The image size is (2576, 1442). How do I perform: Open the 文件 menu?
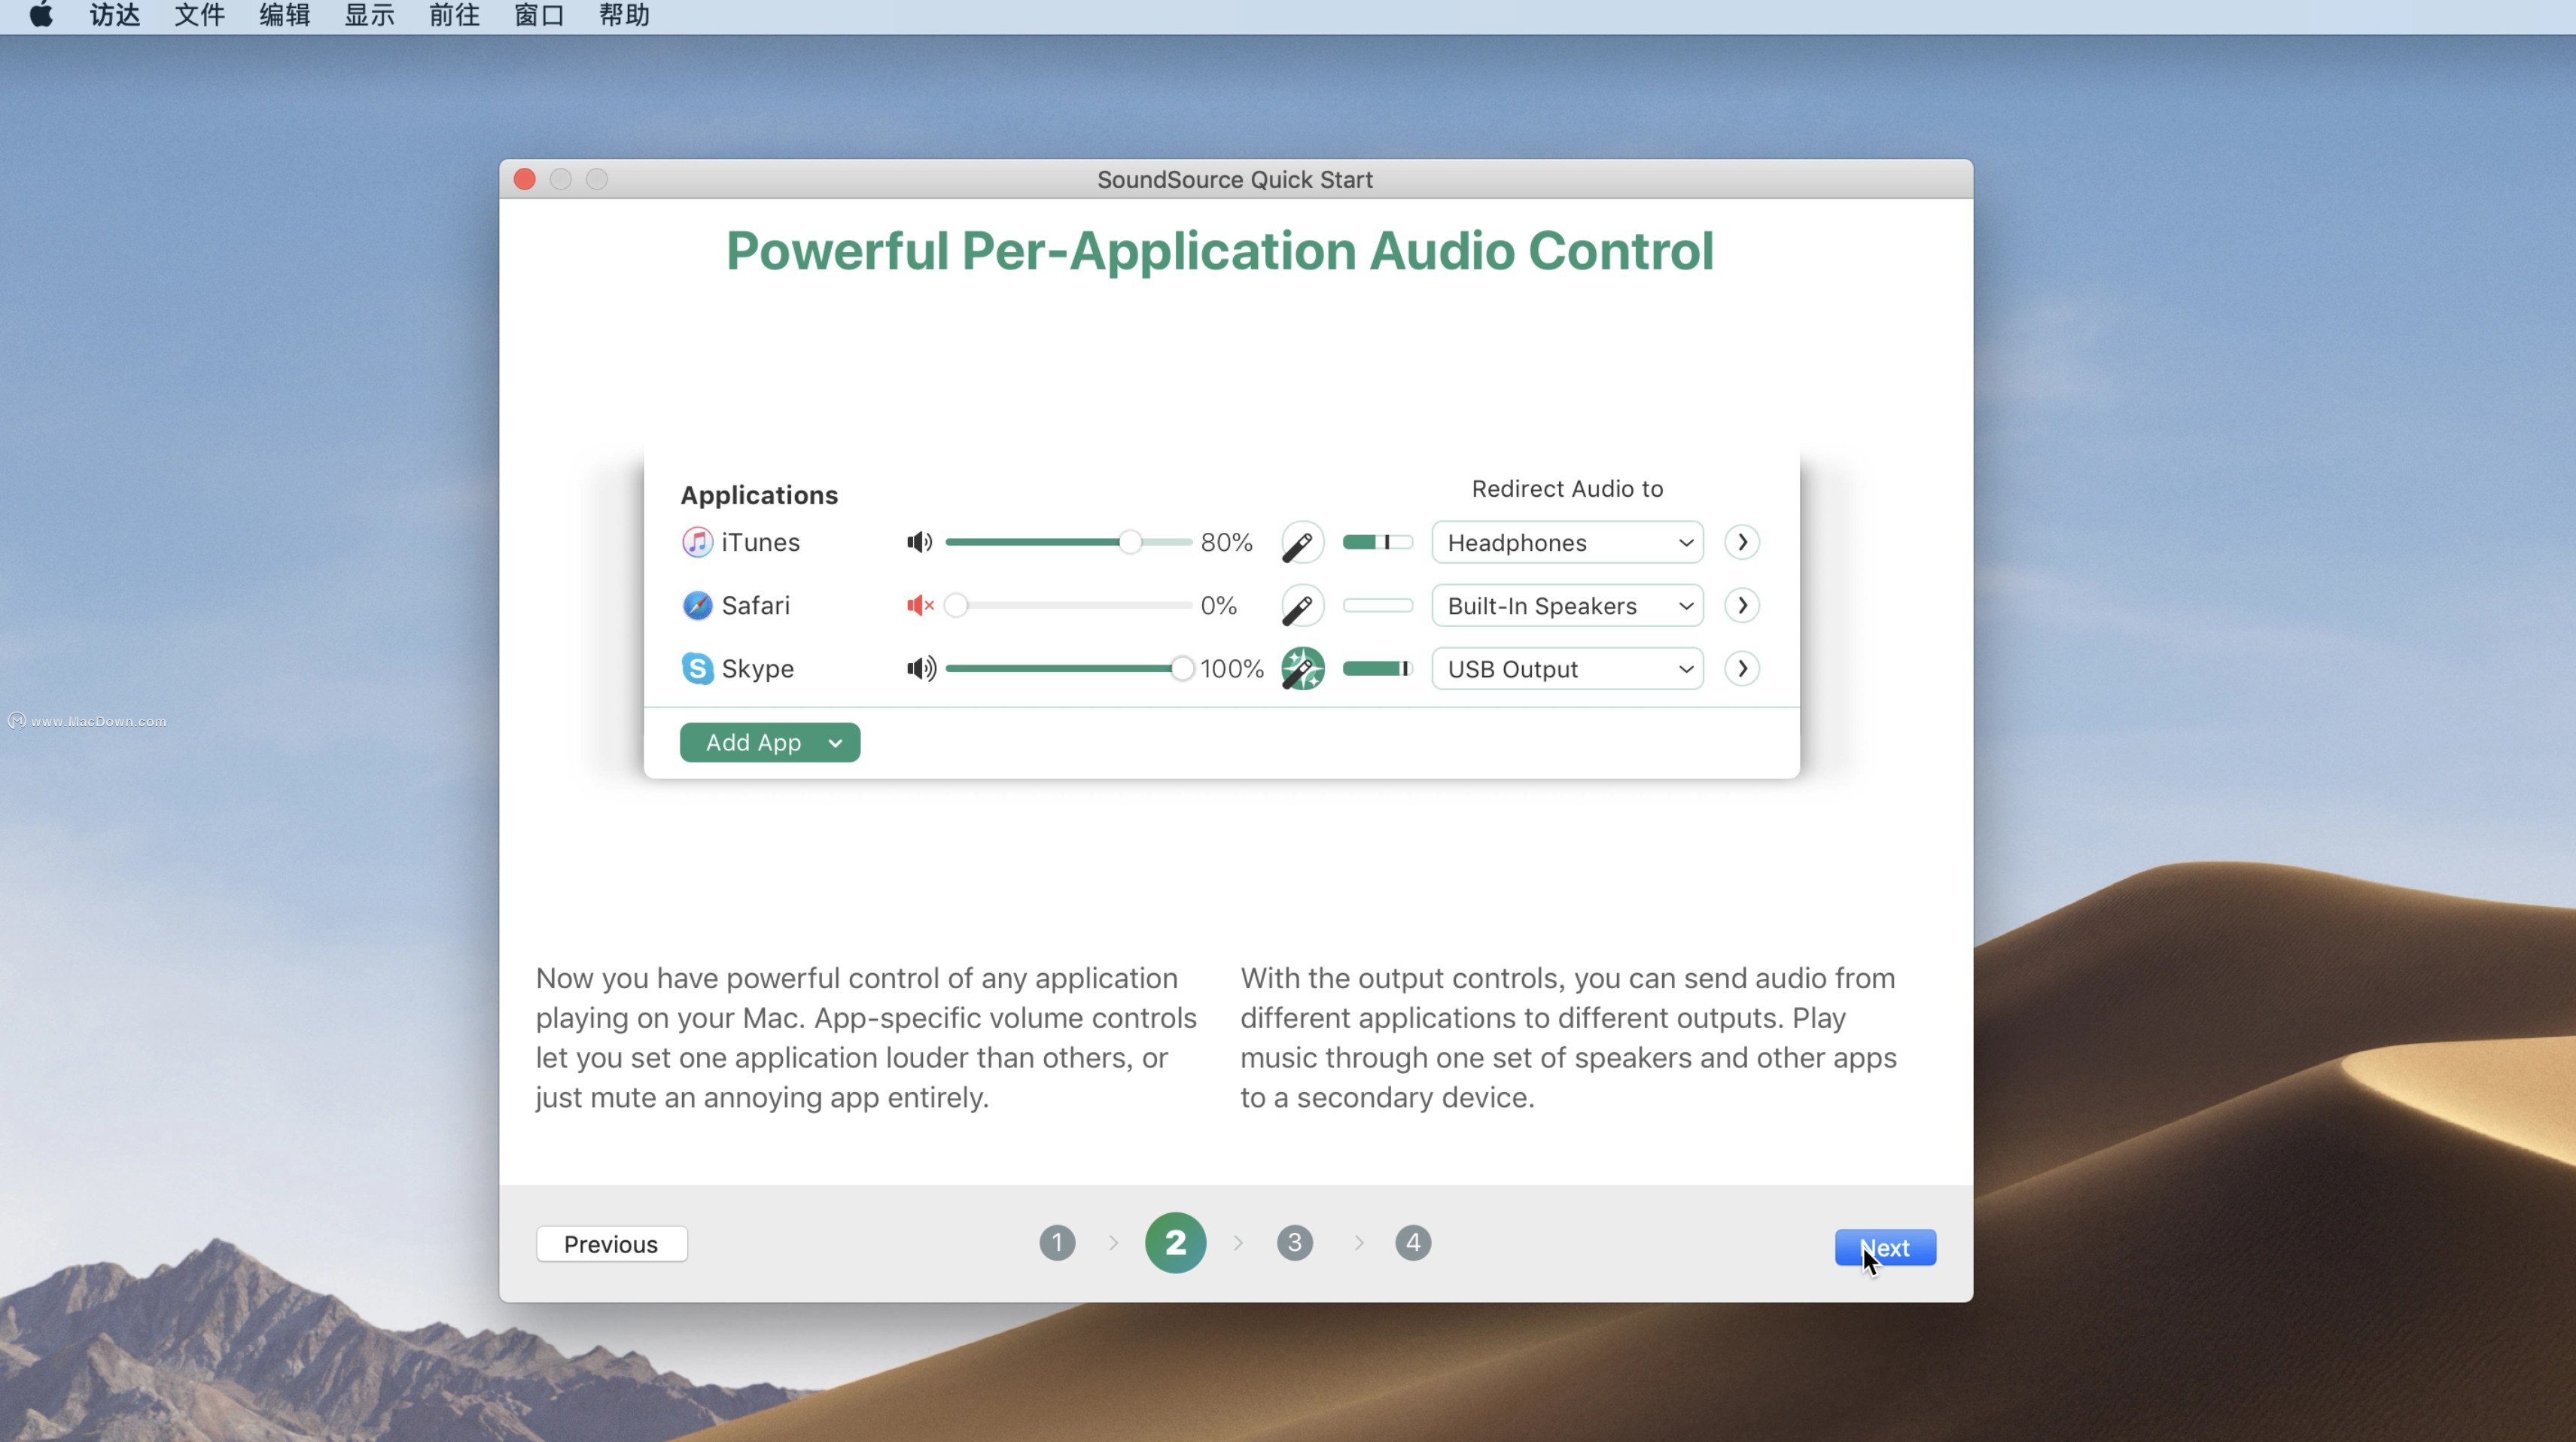[199, 15]
